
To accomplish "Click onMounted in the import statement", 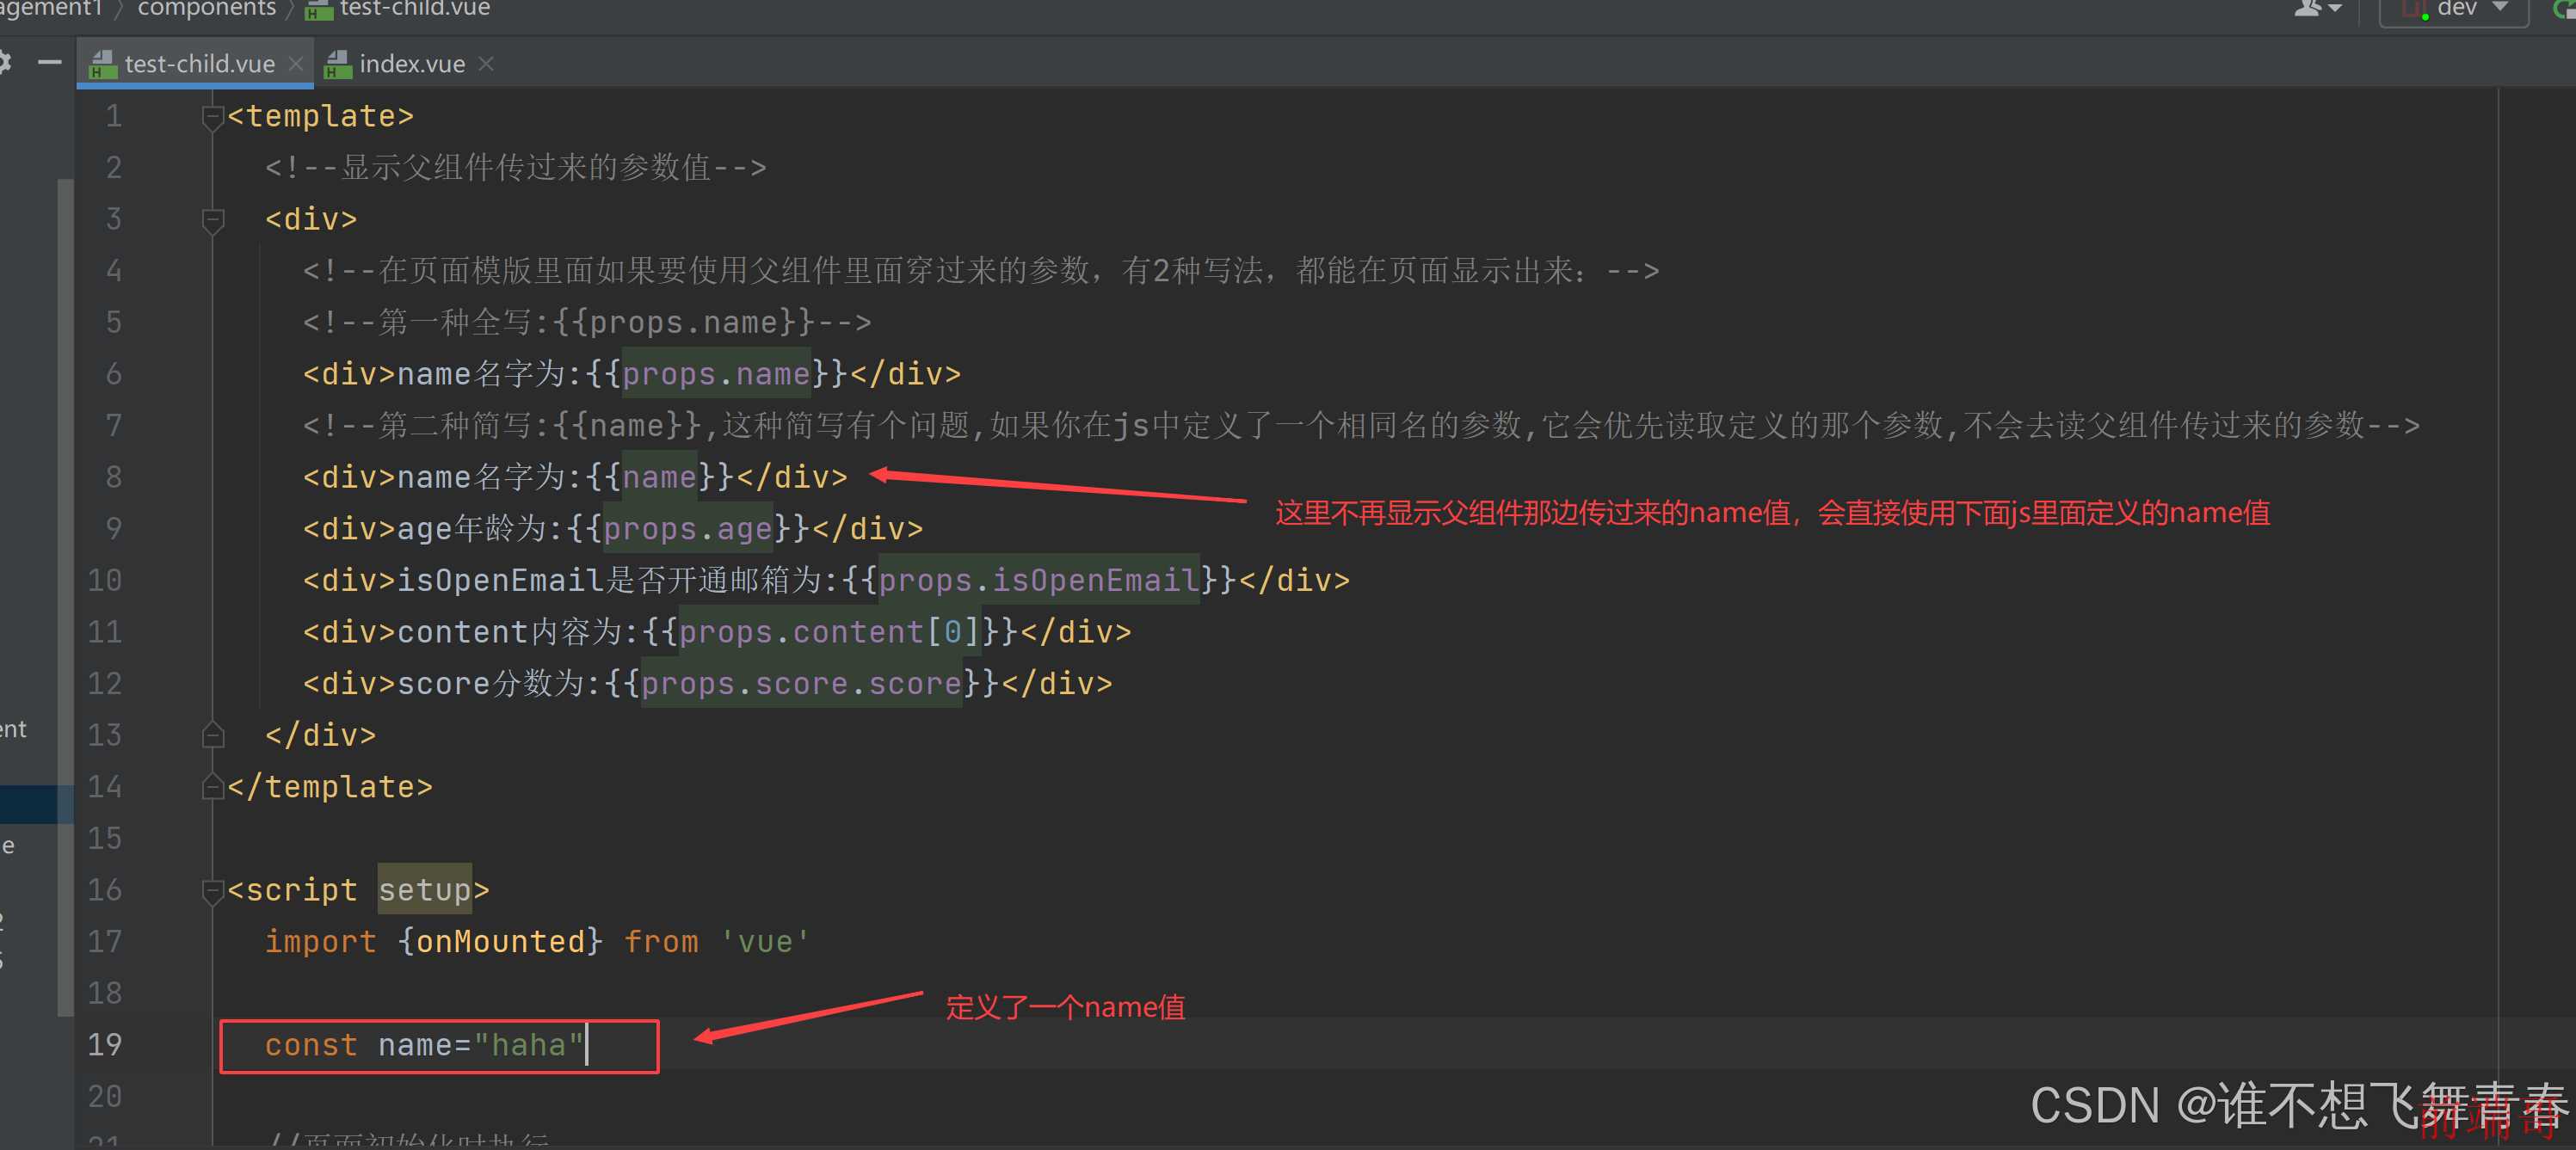I will coord(500,942).
